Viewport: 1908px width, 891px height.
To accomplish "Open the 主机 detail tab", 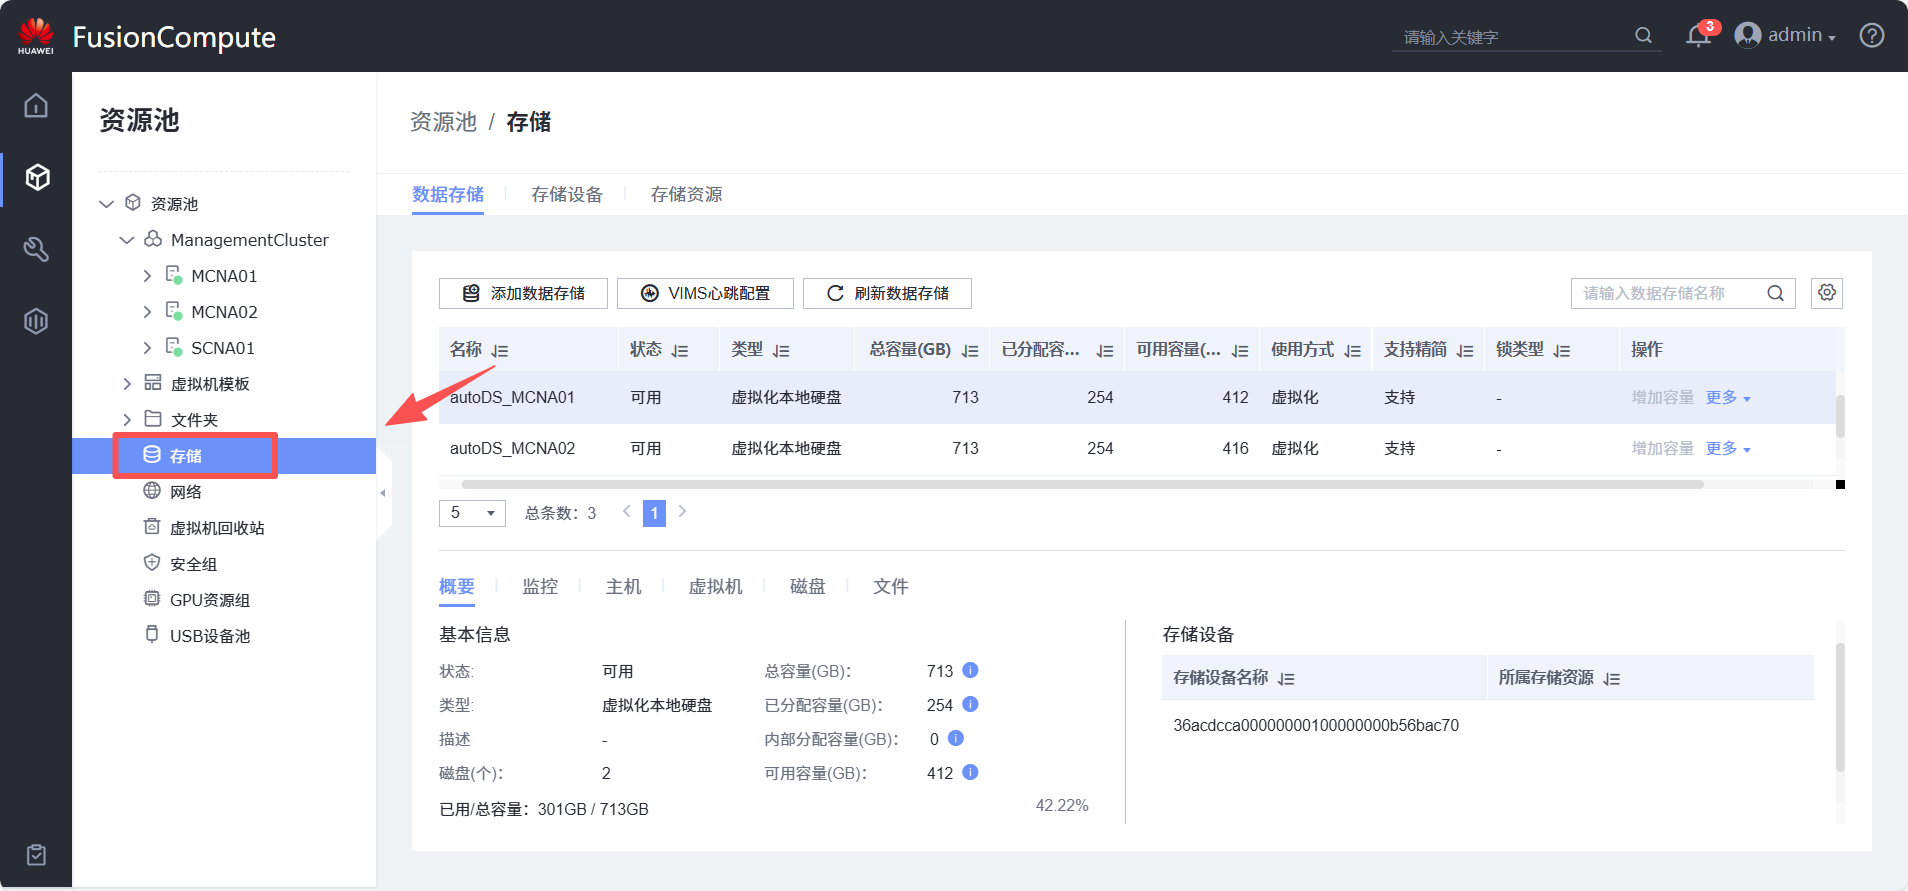I will 623,586.
